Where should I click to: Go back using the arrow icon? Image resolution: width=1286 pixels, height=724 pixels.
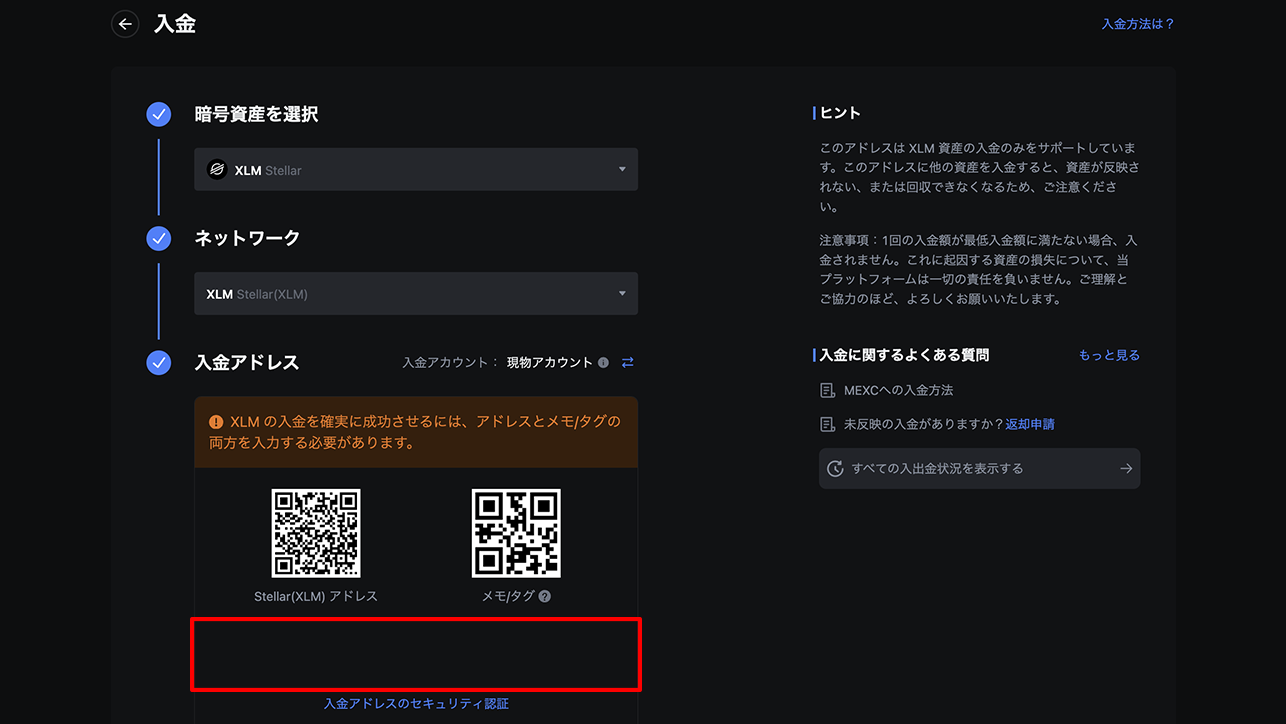125,24
